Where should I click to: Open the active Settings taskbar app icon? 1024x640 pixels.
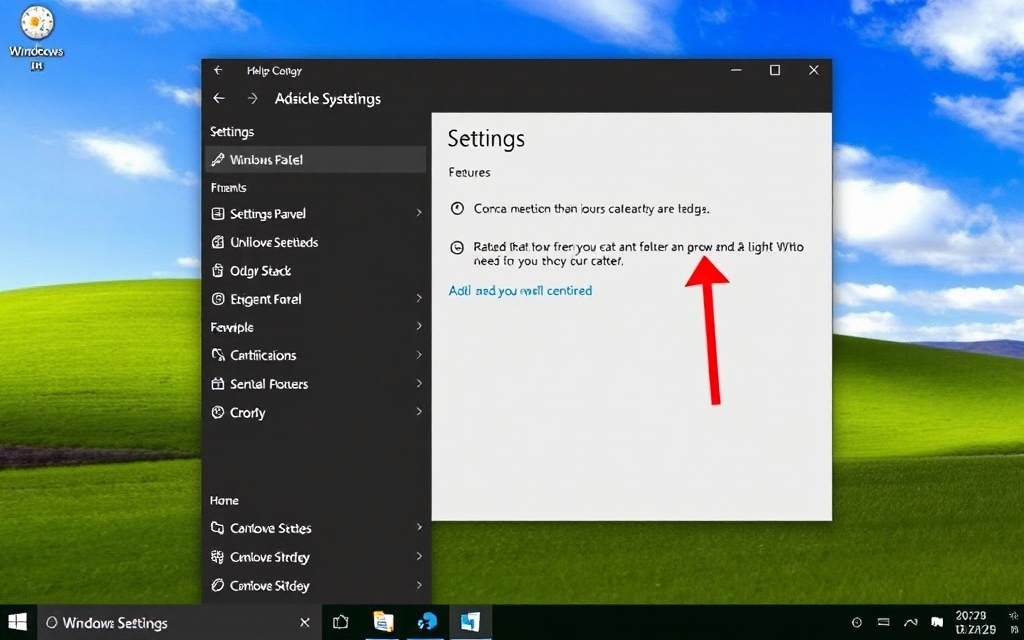coord(470,622)
